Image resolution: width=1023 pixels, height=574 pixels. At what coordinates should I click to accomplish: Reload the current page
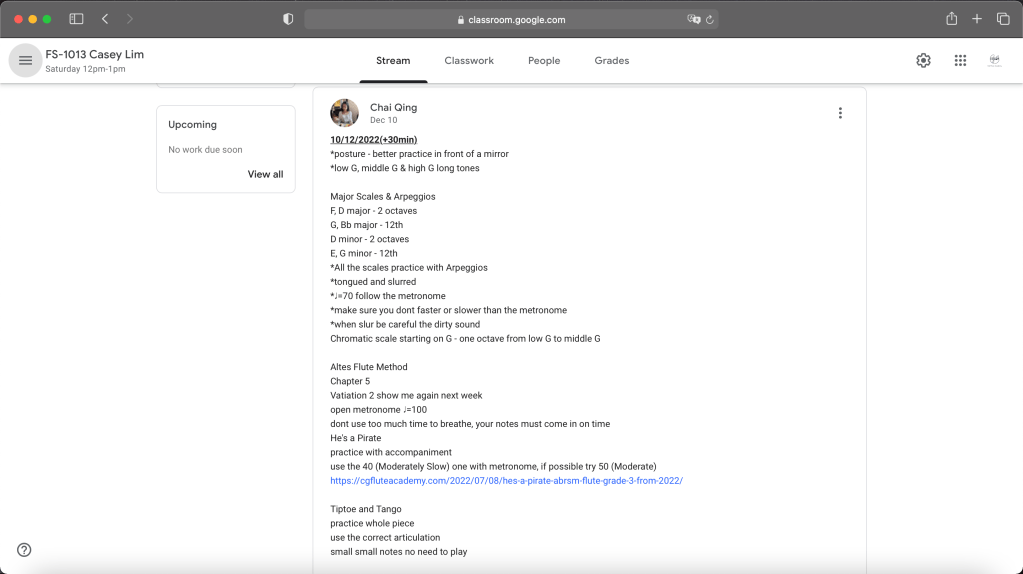[x=710, y=19]
